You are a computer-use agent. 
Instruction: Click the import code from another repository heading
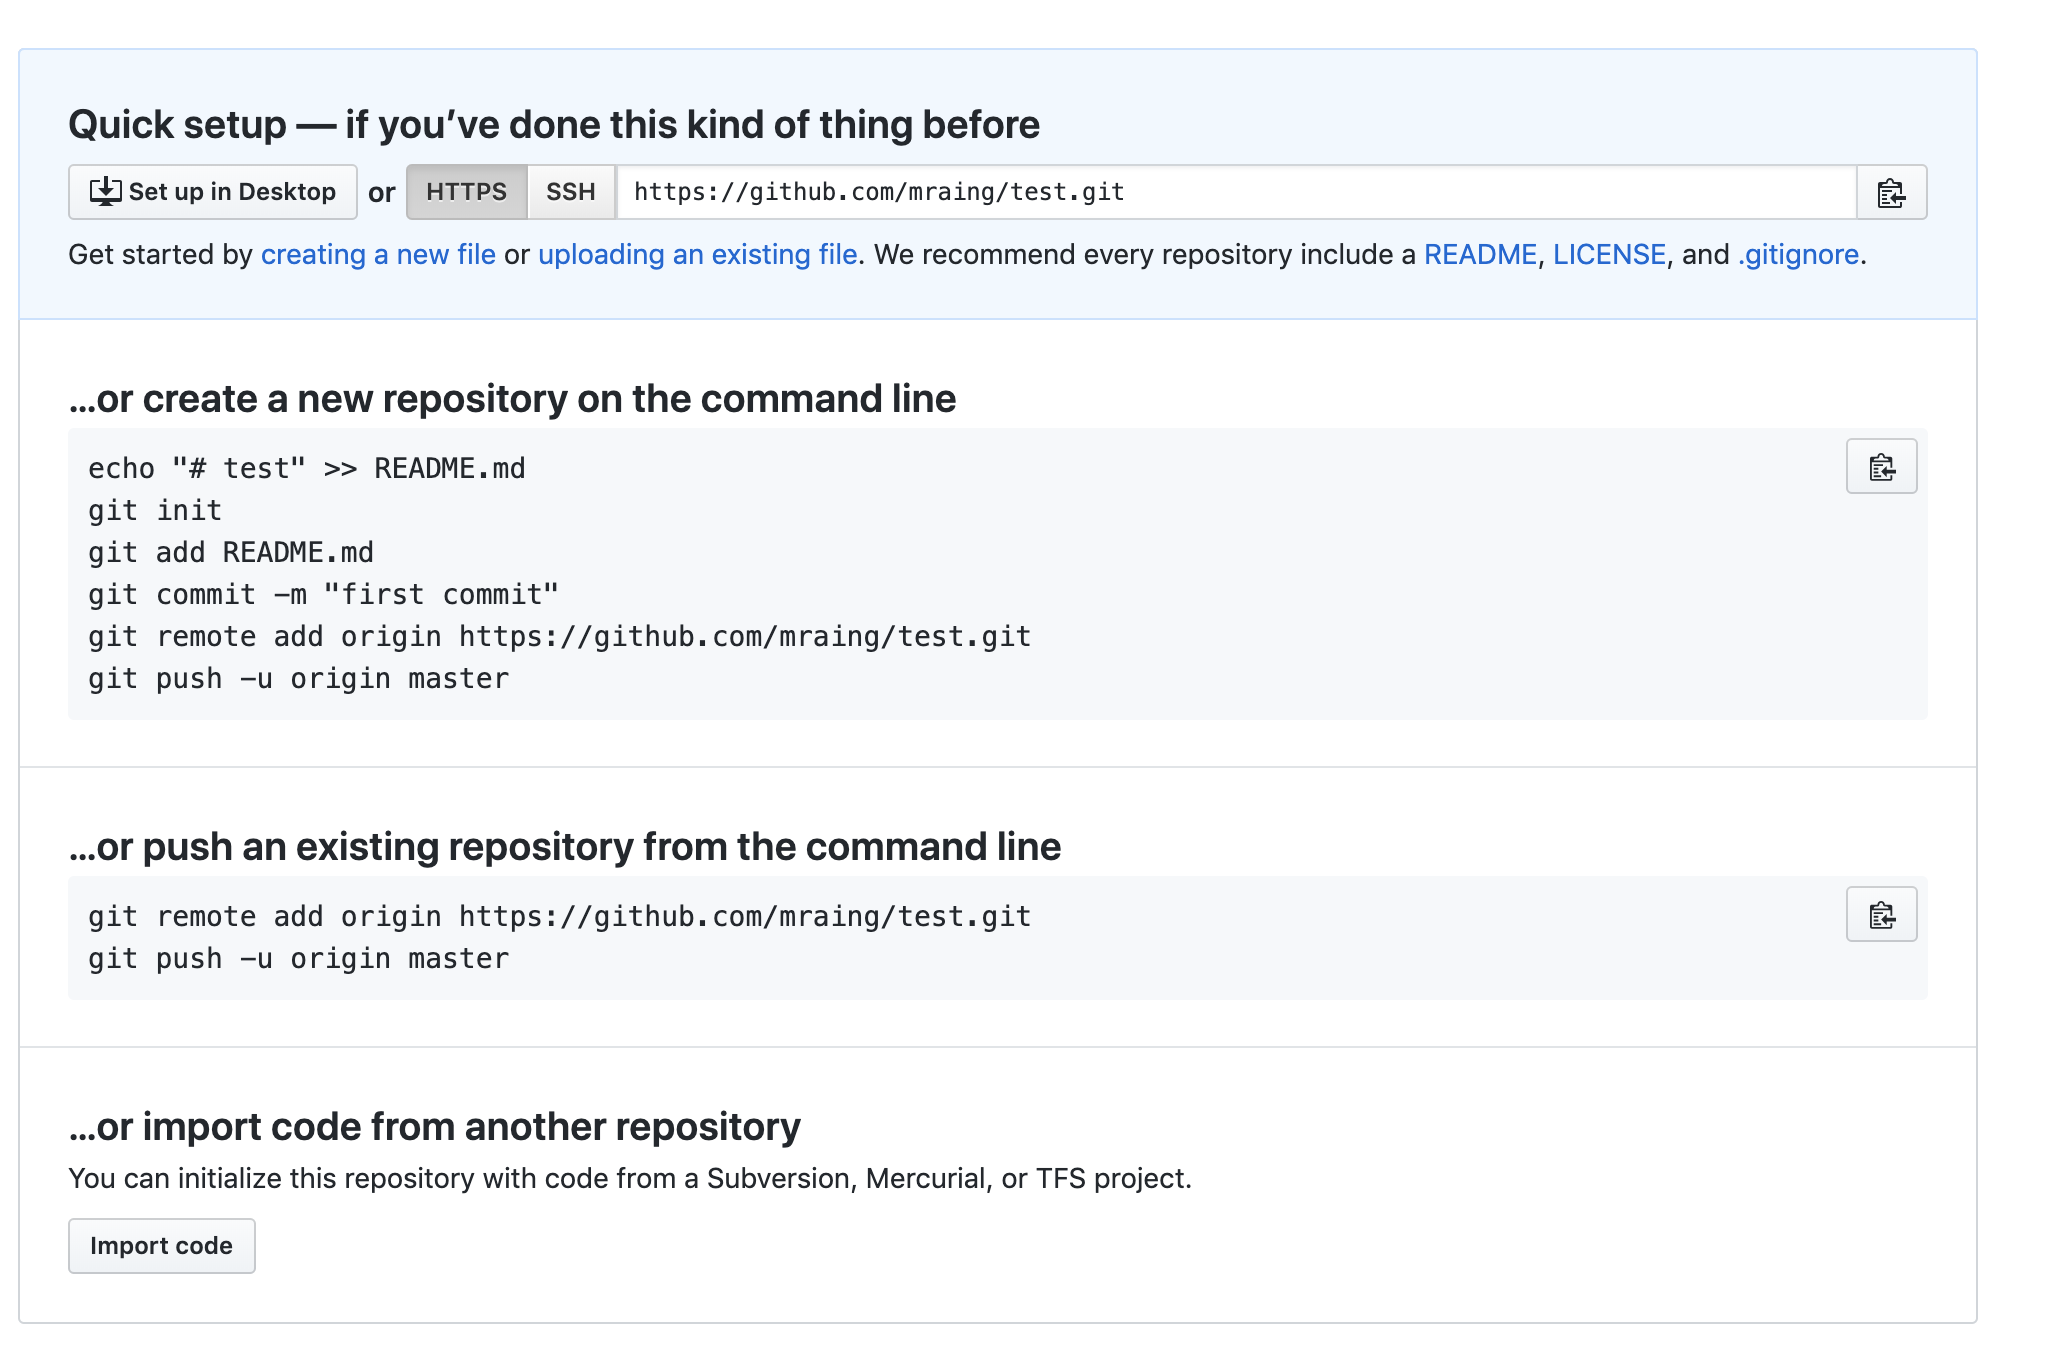tap(434, 1127)
